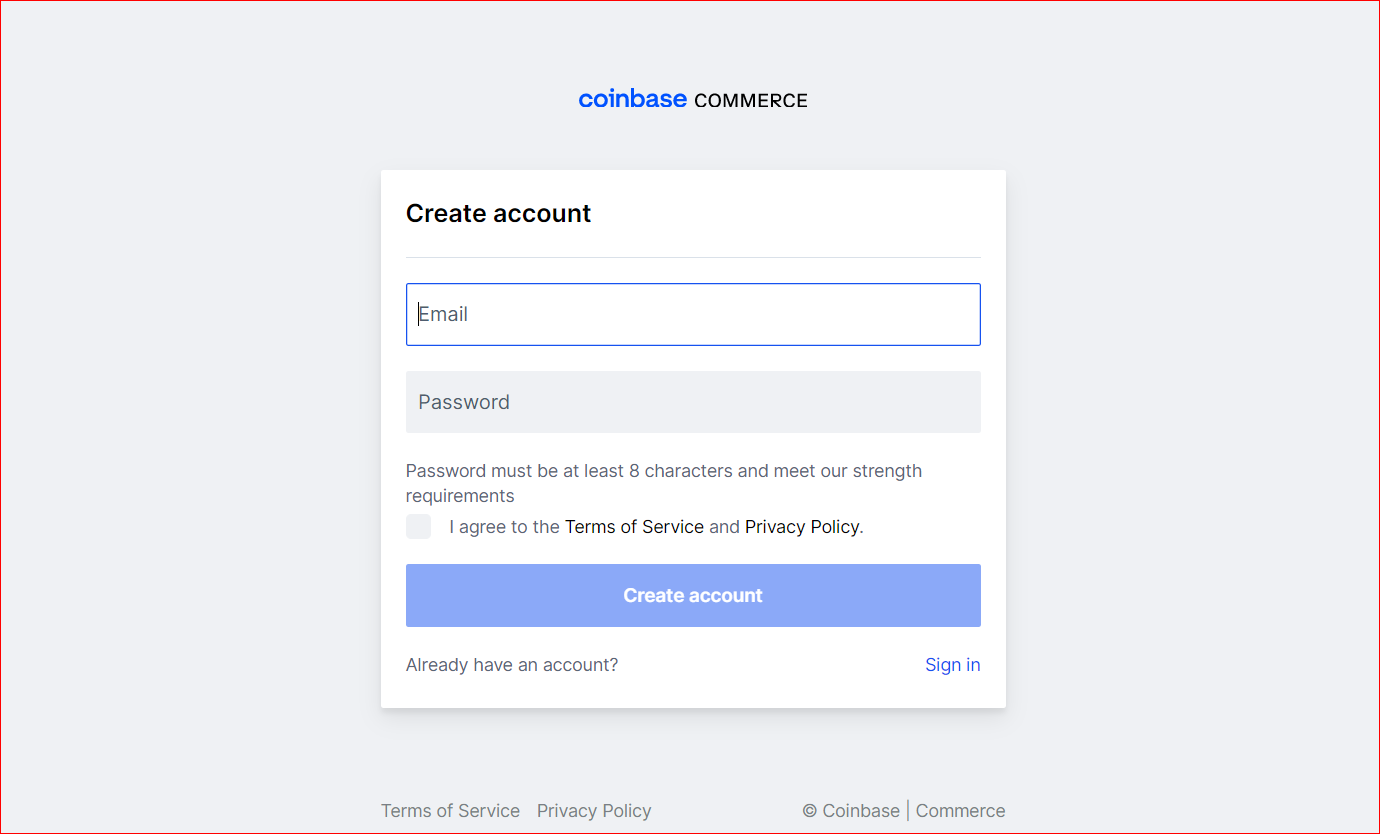1380x834 pixels.
Task: Click the password strength requirements hint text
Action: [x=664, y=483]
